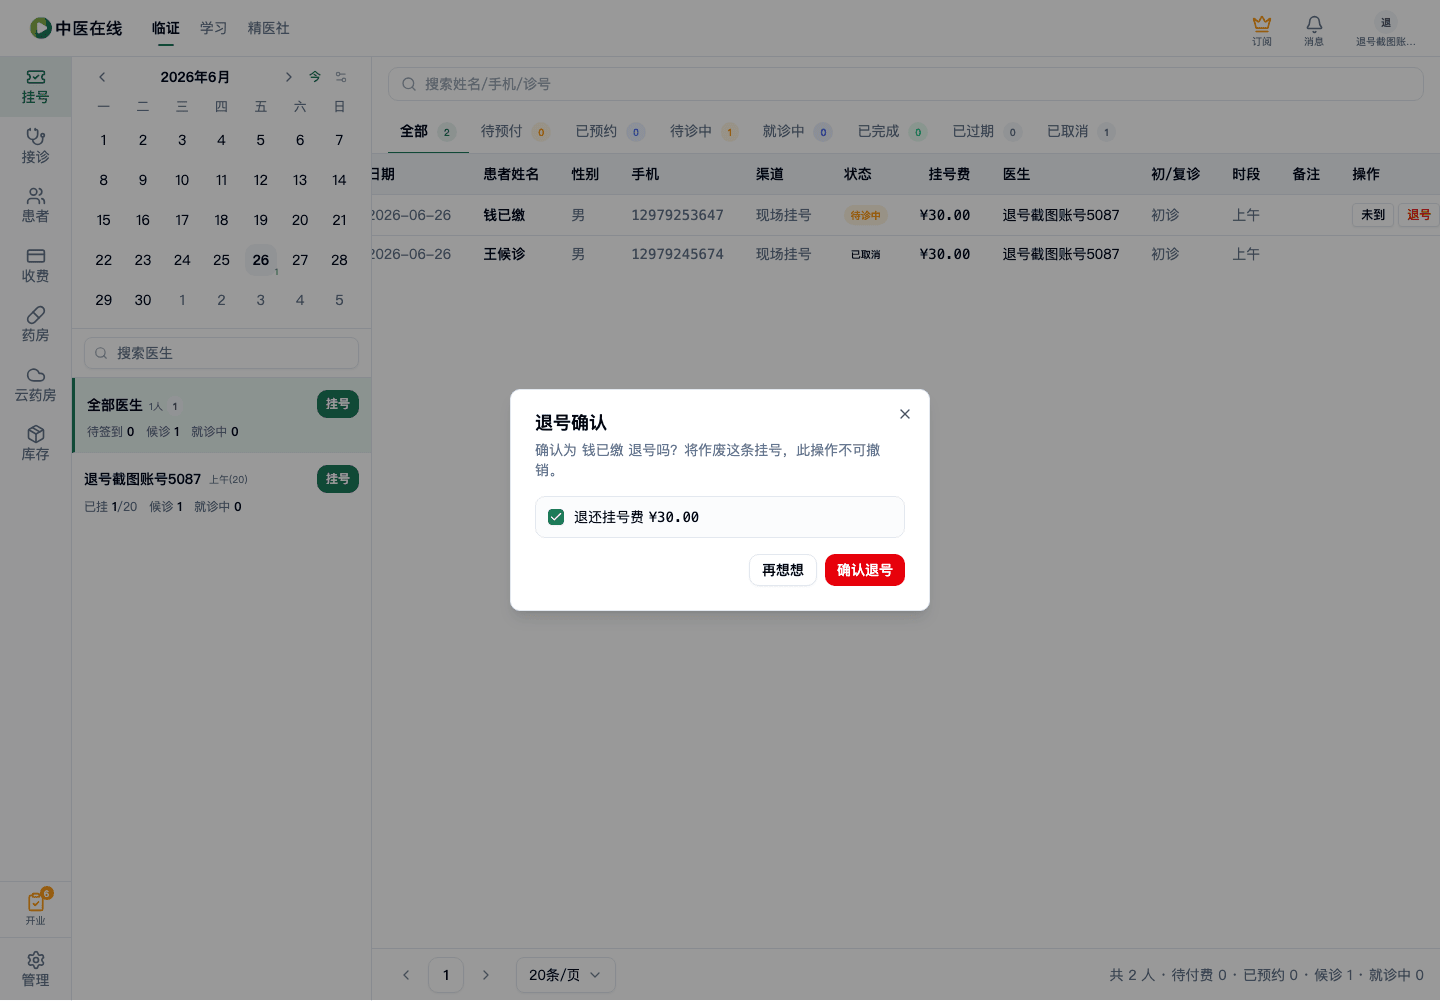The height and width of the screenshot is (1001, 1440).
Task: Go to previous month in calendar
Action: click(102, 77)
